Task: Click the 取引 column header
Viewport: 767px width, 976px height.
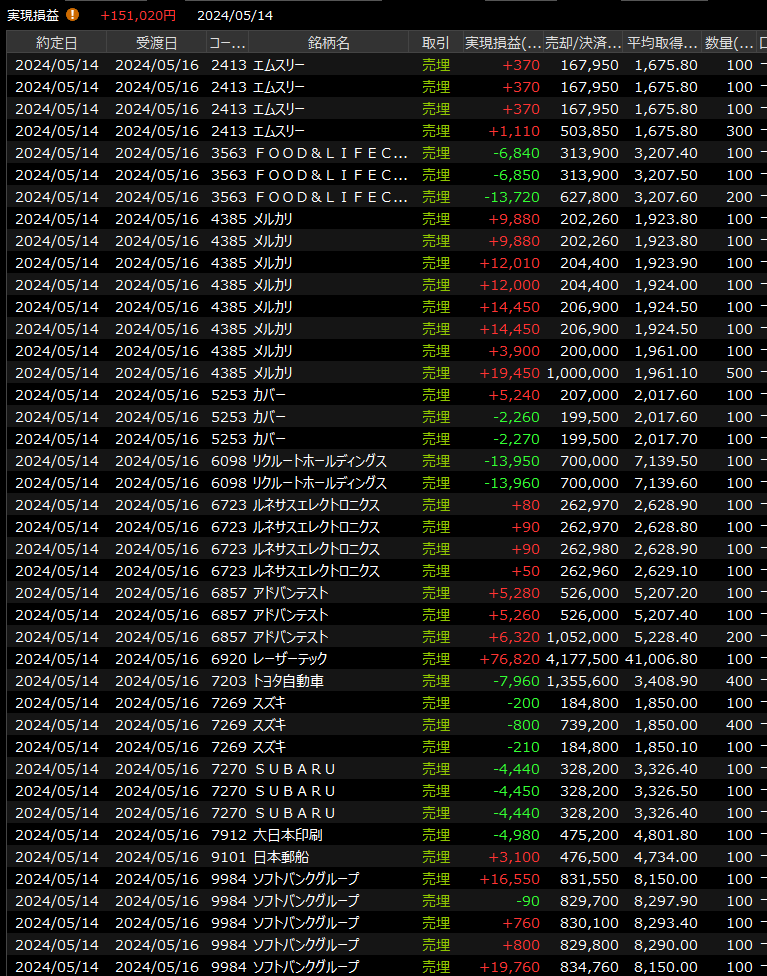Action: click(x=435, y=42)
